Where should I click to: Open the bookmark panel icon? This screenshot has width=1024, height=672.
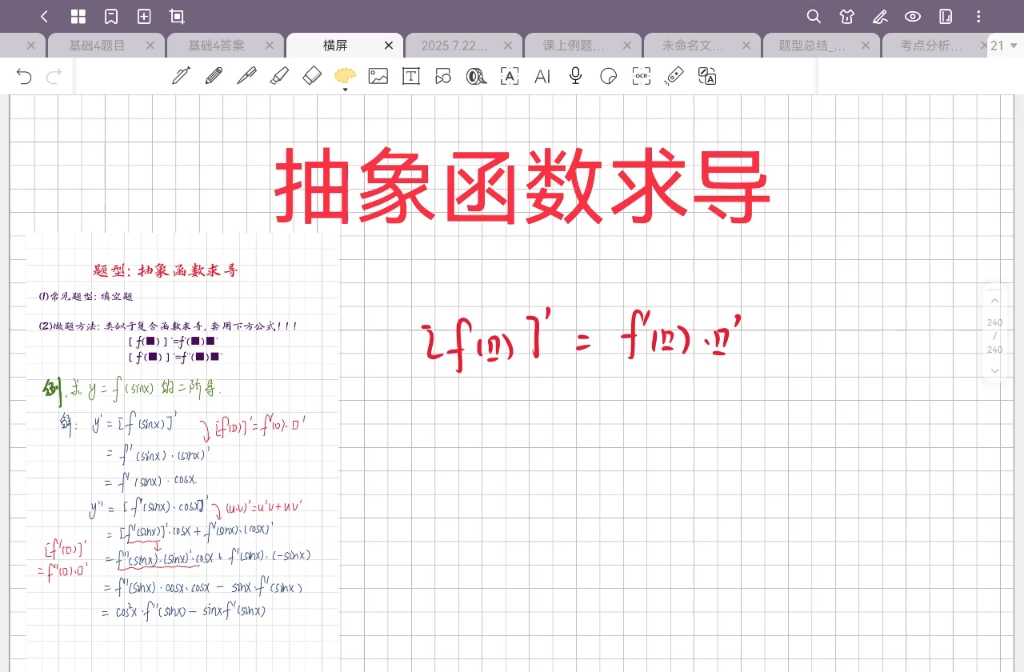[x=111, y=16]
